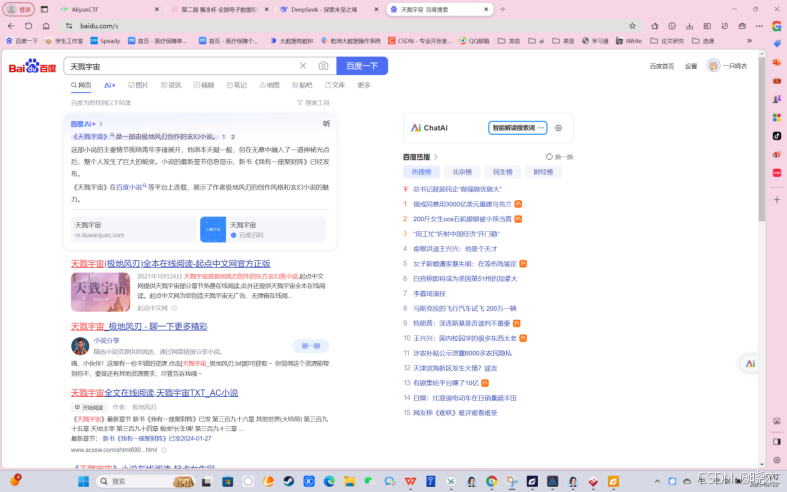This screenshot has height=492, width=787.
Task: Open the 论文研究 bookmarks folder
Action: pyautogui.click(x=667, y=41)
